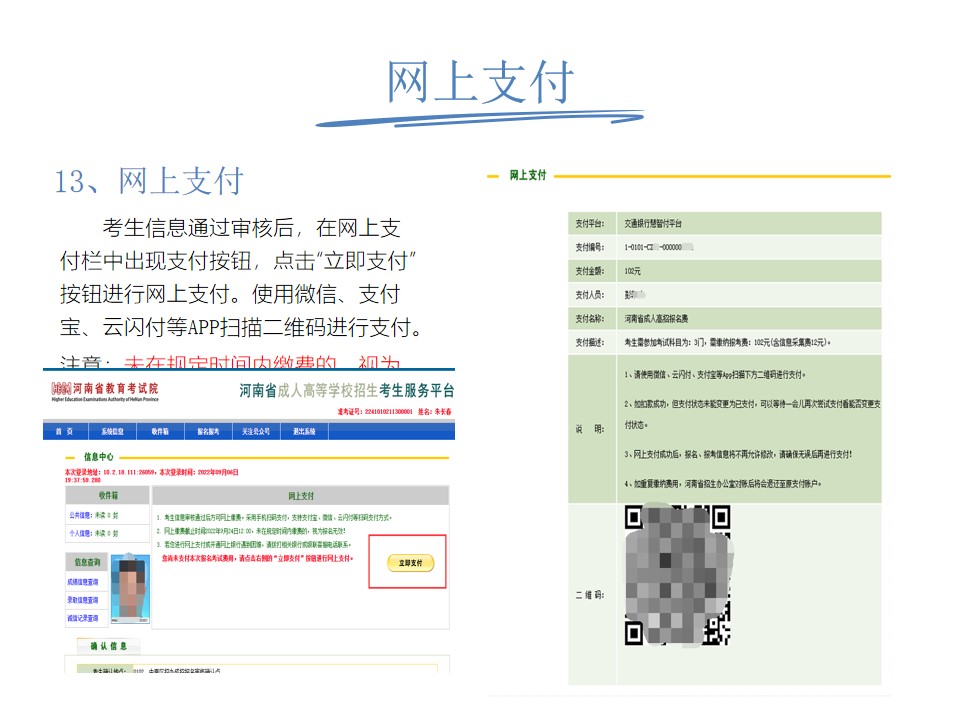Select the 确认信息 tab
This screenshot has height=720, width=960.
[108, 646]
